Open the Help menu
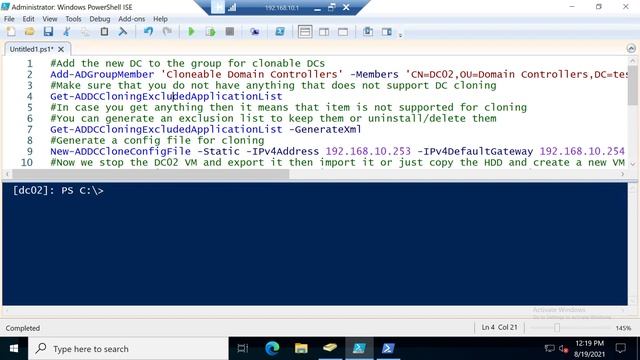Screen dimensions: 640x360 tap(160, 19)
